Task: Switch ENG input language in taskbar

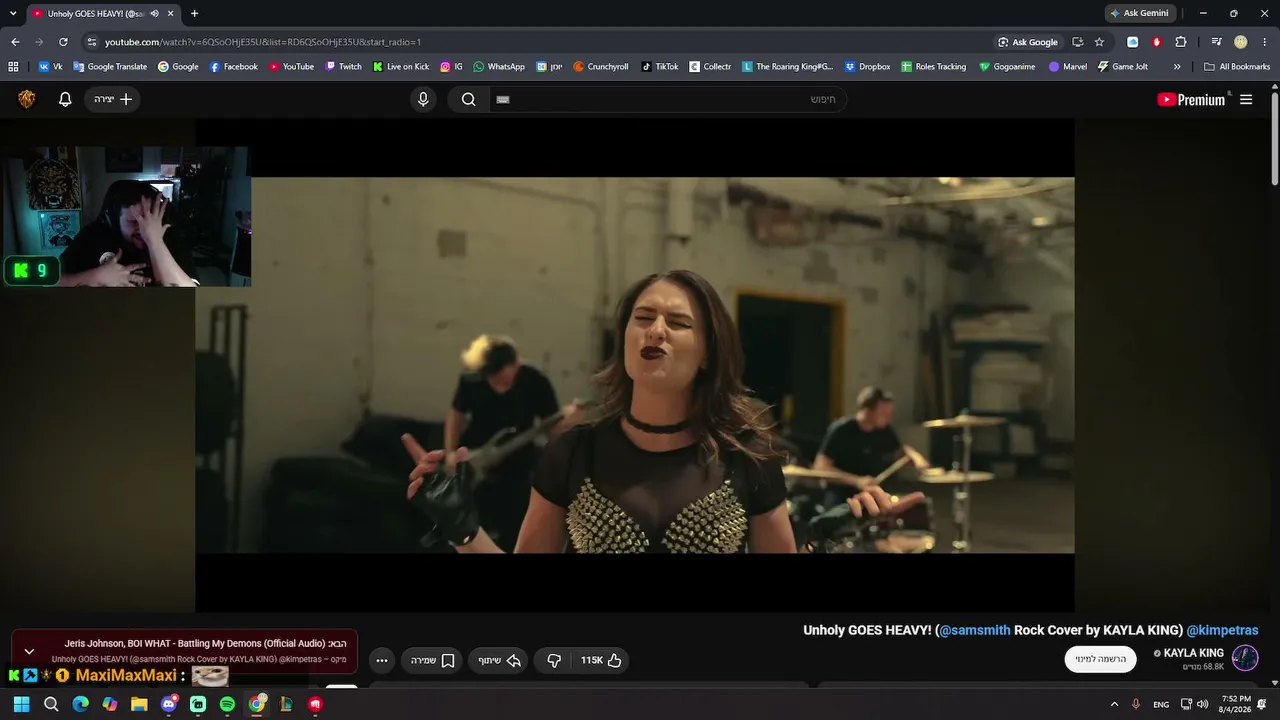Action: click(x=1161, y=704)
